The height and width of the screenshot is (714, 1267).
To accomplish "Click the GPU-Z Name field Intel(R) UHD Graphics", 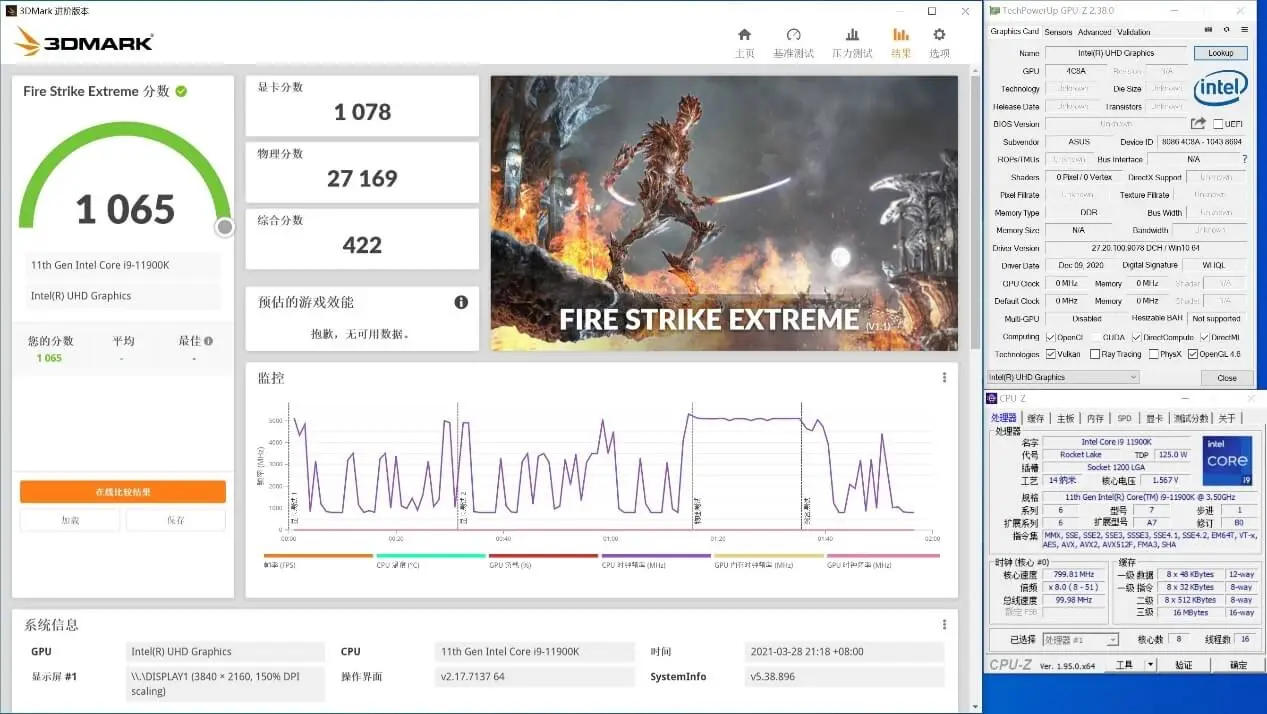I will coord(1116,53).
